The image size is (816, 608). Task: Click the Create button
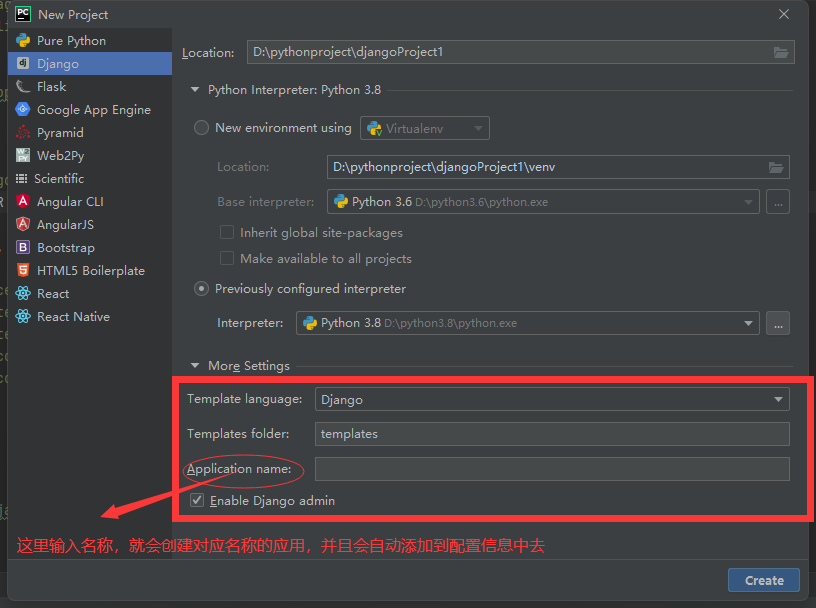click(763, 580)
